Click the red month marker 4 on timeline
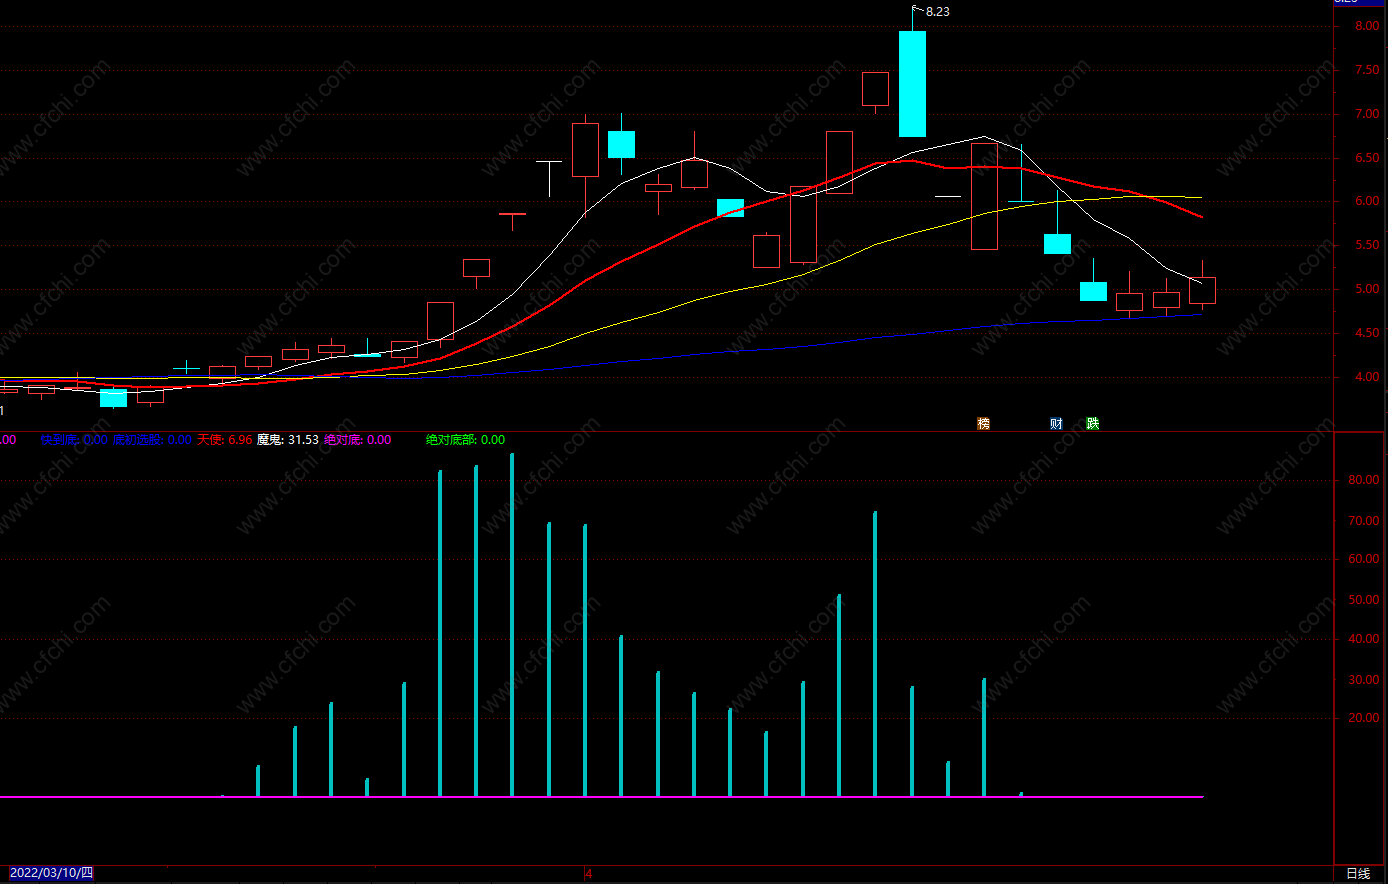The image size is (1388, 884). click(x=589, y=874)
